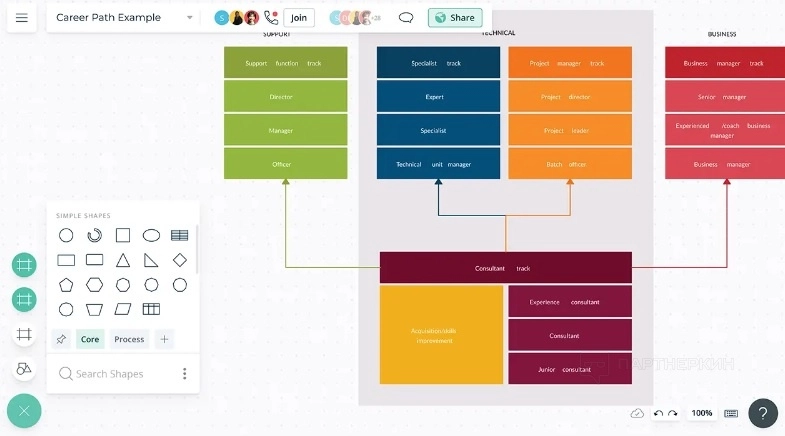Viewport: 785px width, 436px height.
Task: Select the Project leader box
Action: (570, 130)
